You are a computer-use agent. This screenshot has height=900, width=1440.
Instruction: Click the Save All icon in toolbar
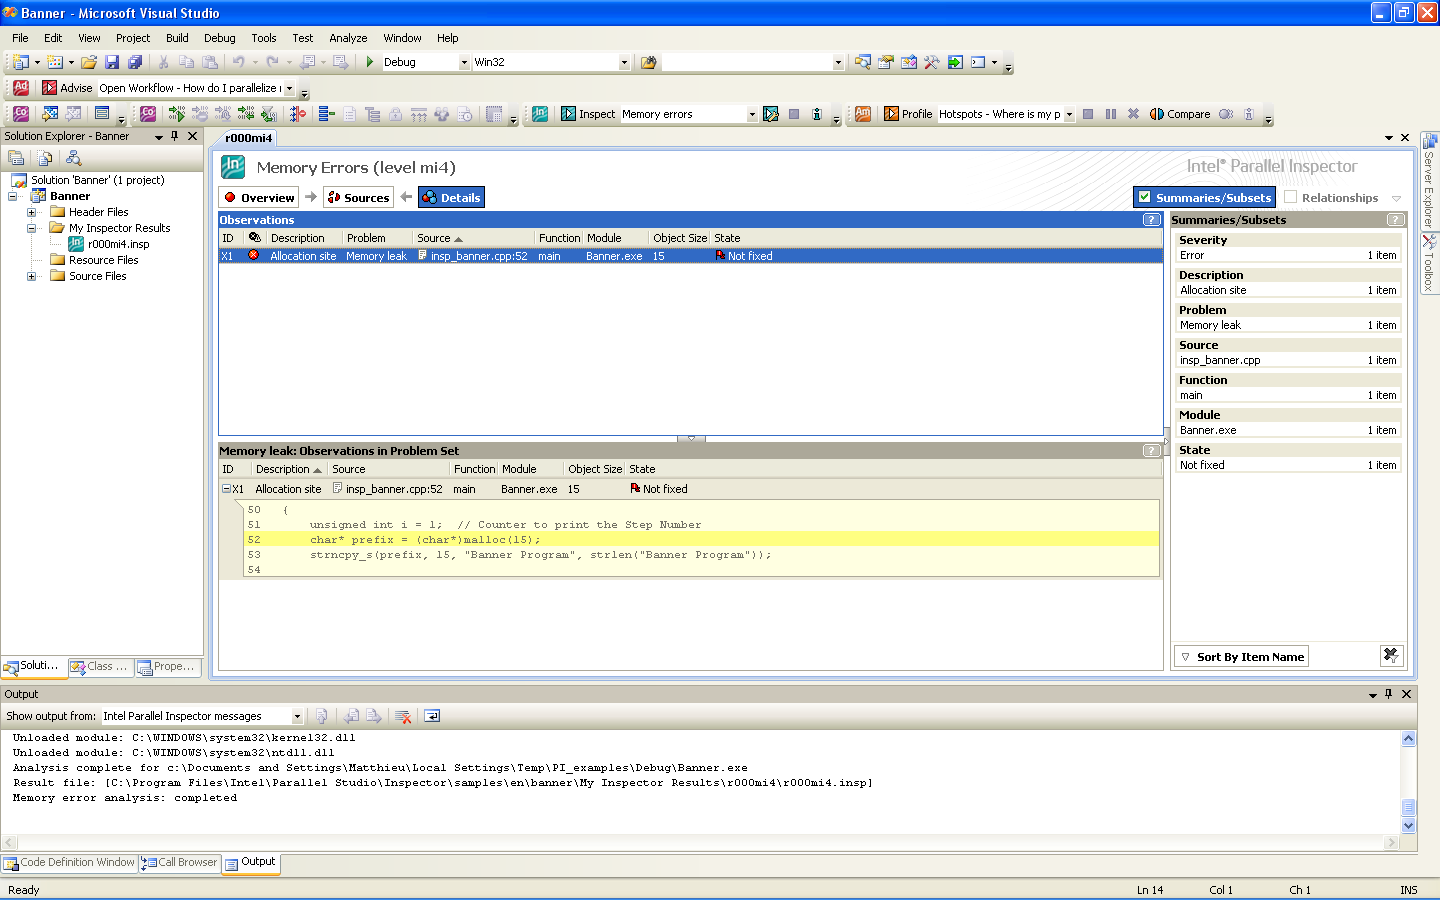[x=134, y=62]
